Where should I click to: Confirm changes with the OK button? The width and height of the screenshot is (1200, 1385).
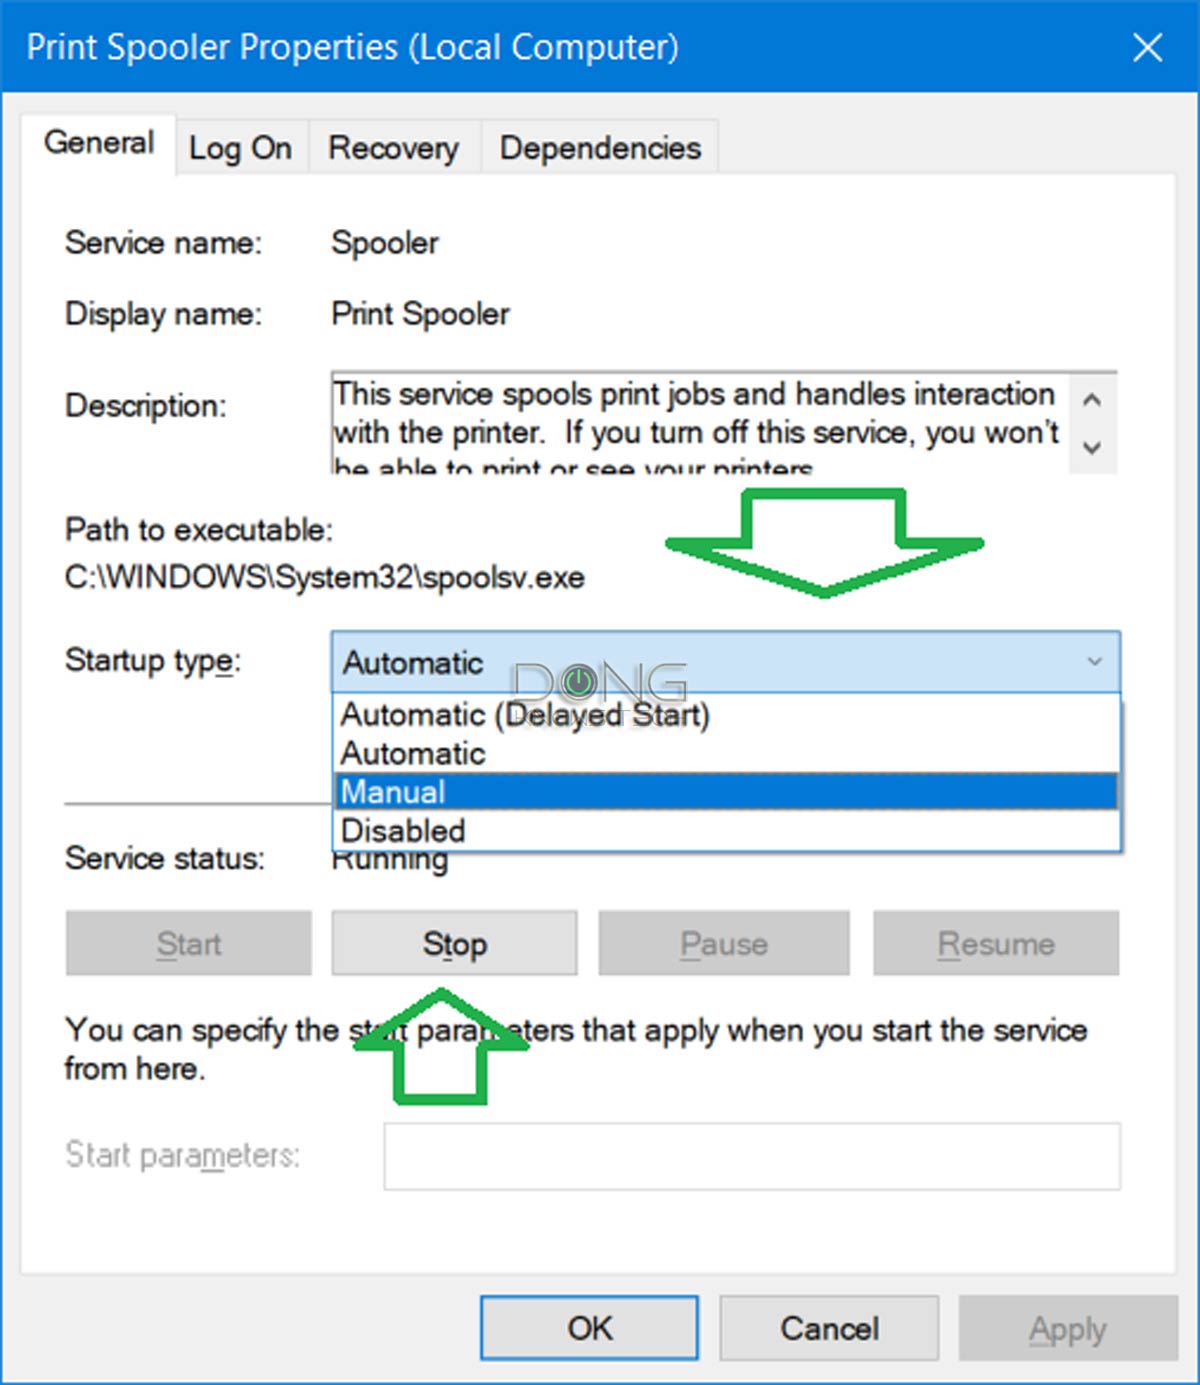point(589,1328)
